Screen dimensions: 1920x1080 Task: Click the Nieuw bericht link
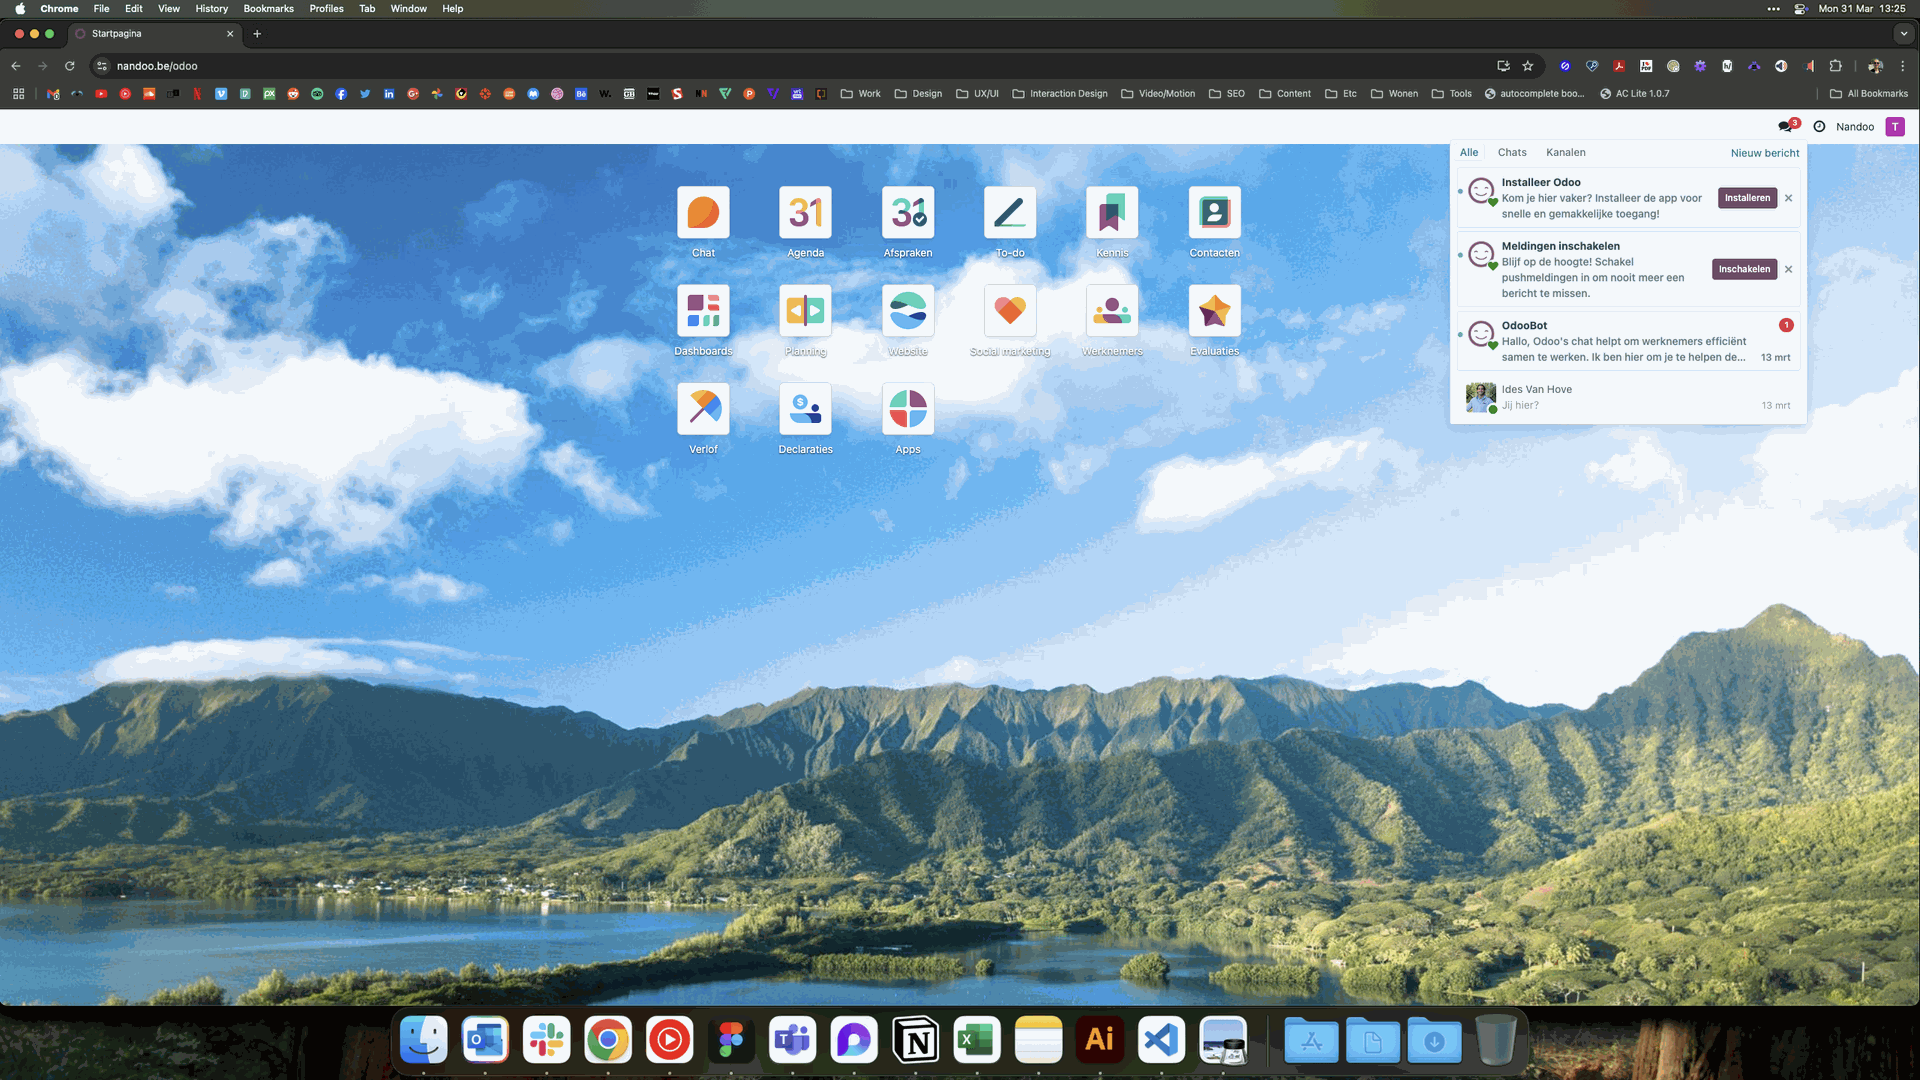(1764, 153)
